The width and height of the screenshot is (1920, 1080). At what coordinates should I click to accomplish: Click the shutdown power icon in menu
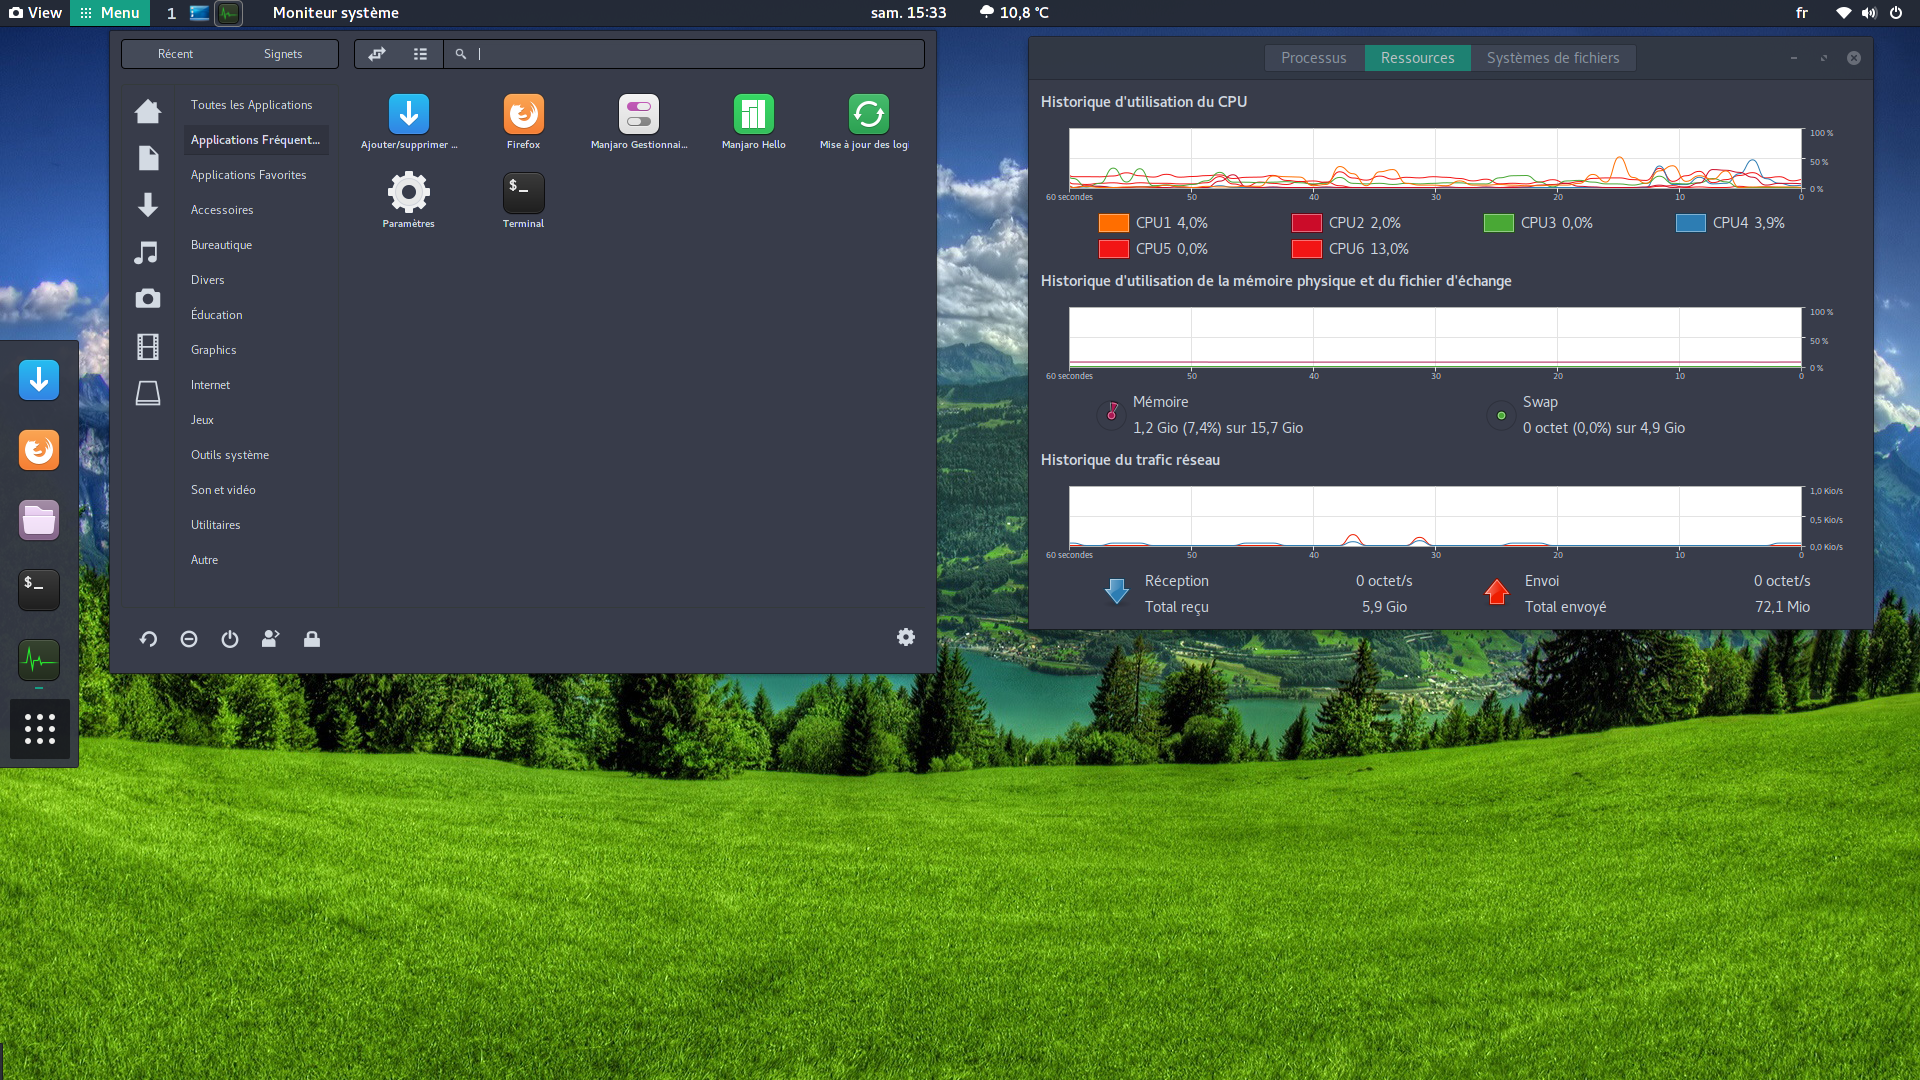click(x=230, y=639)
